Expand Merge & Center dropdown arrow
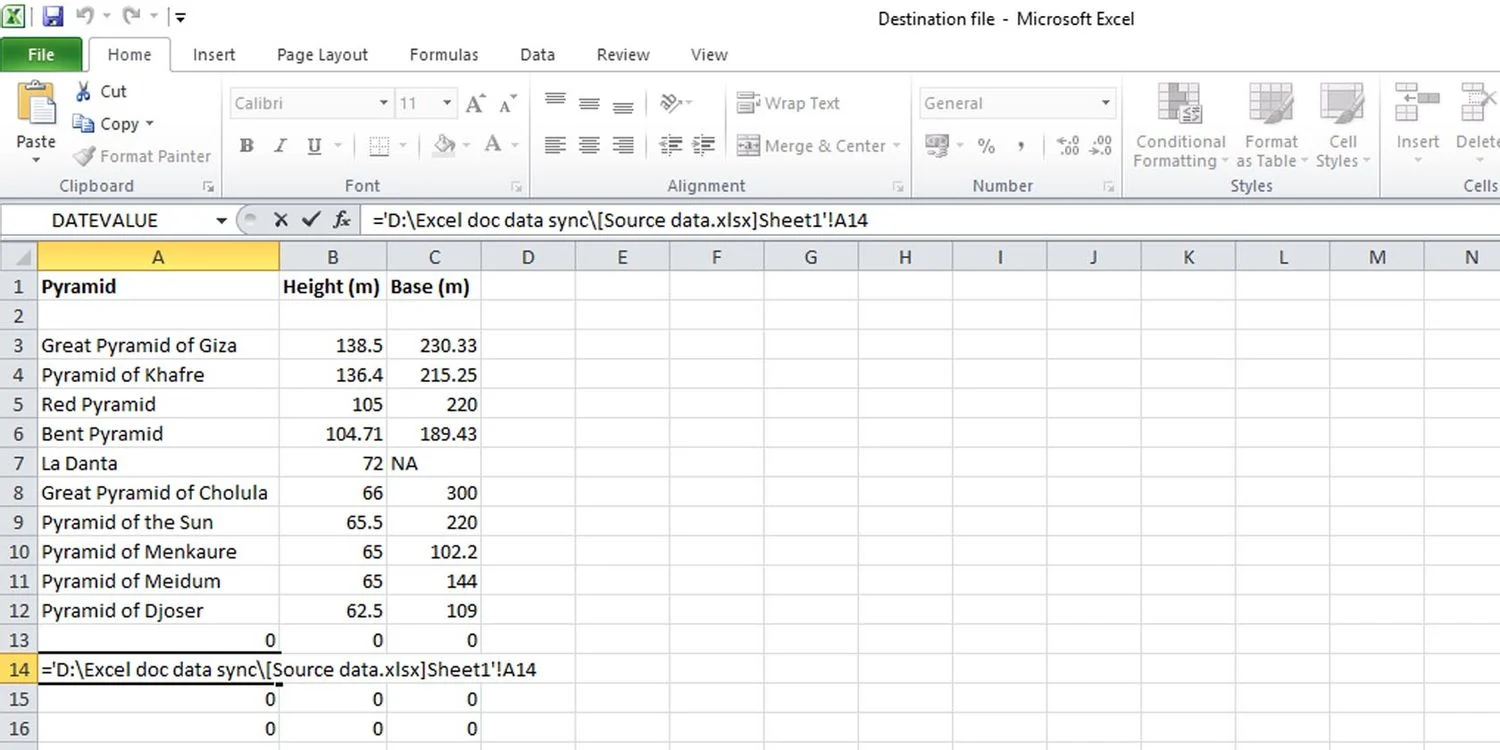The width and height of the screenshot is (1500, 750). (896, 146)
